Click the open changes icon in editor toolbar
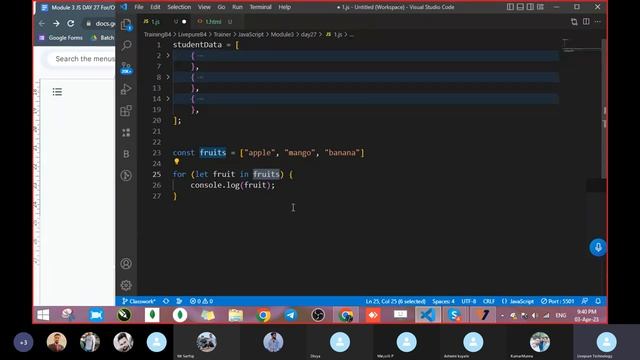This screenshot has width=640, height=360. pyautogui.click(x=574, y=21)
